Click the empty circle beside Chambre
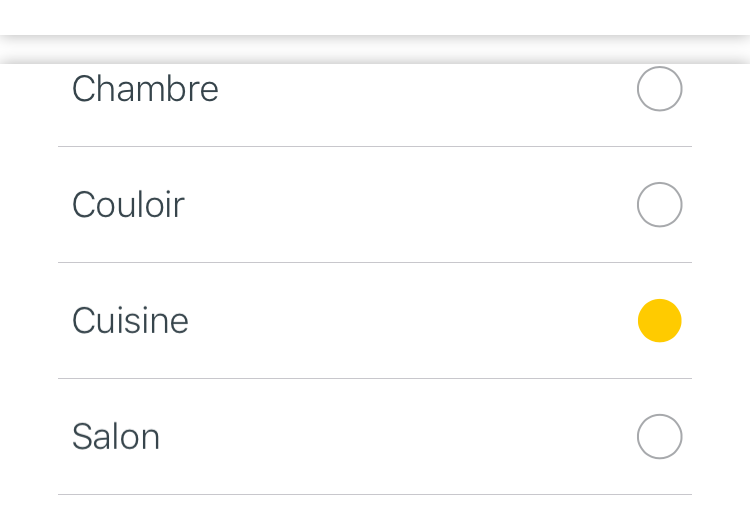 [x=660, y=89]
